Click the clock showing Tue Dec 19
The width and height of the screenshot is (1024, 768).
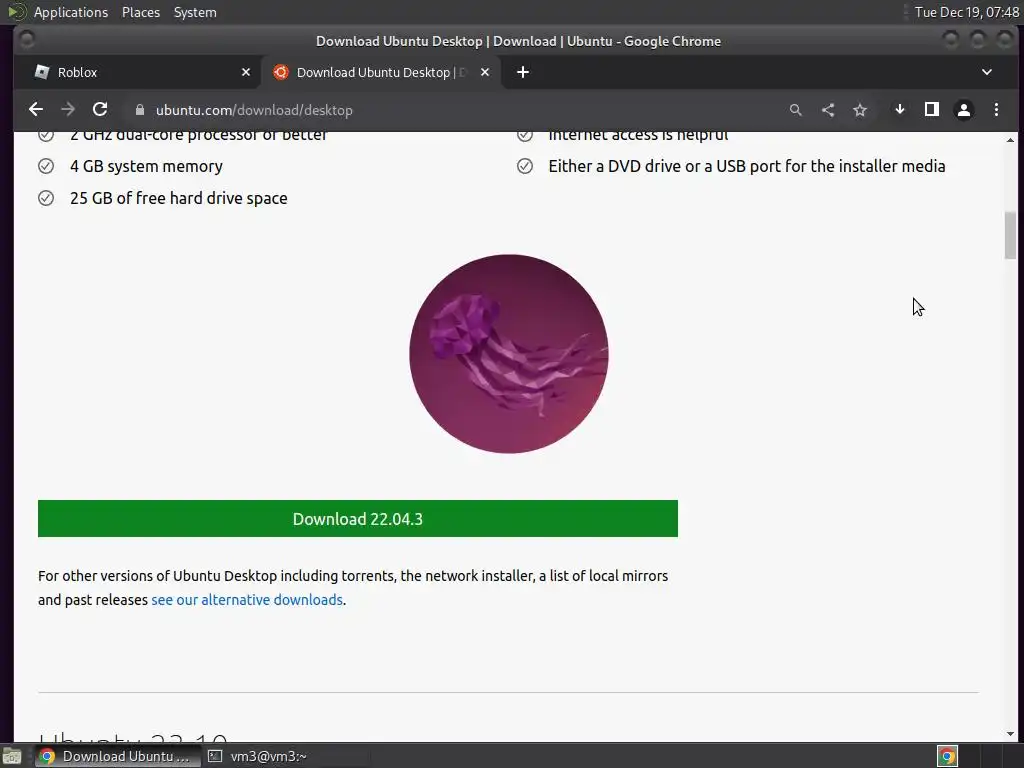click(x=966, y=12)
